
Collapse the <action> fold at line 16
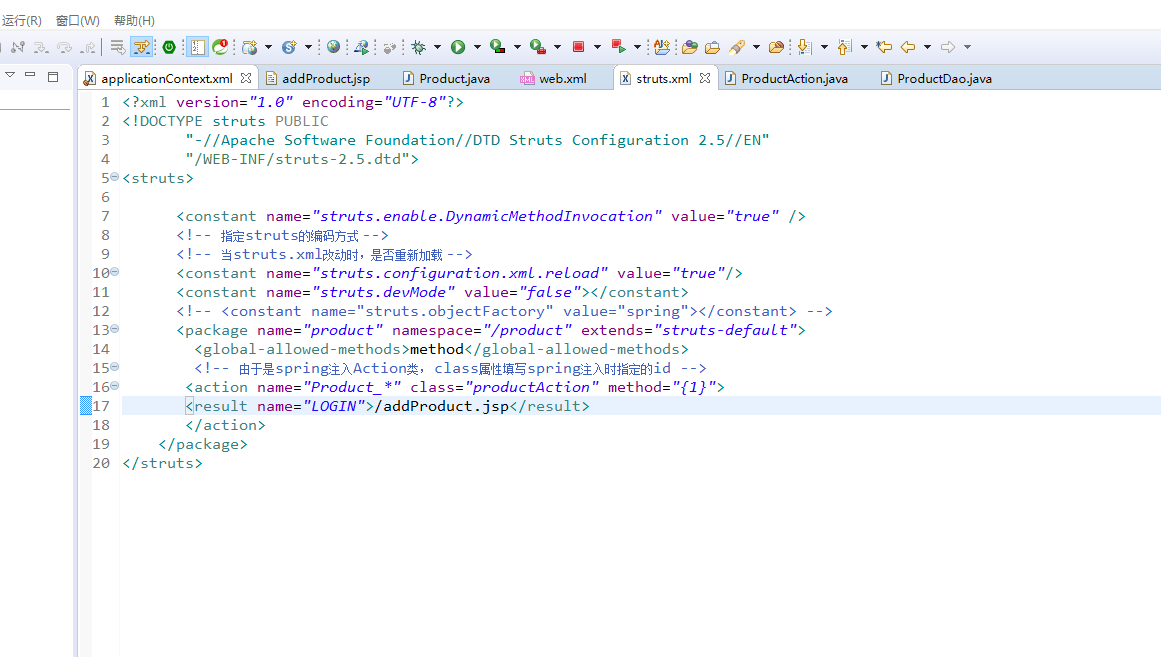[x=115, y=386]
